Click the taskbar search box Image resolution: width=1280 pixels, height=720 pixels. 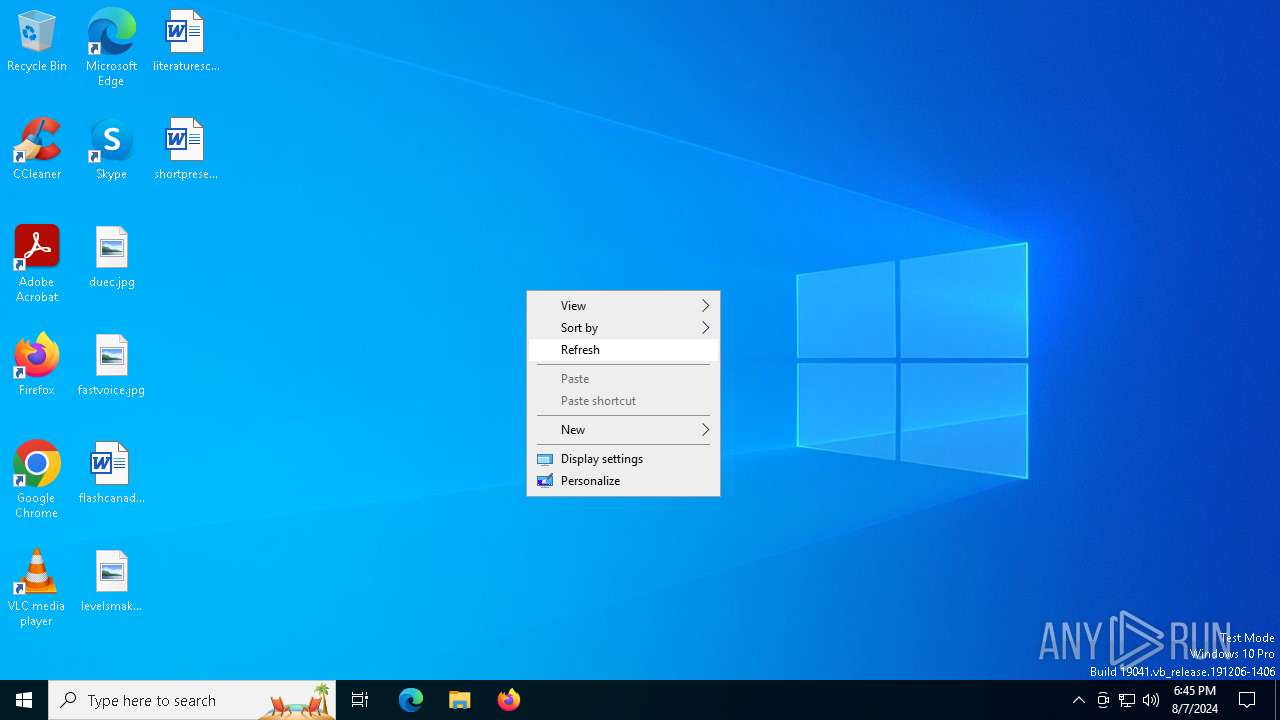192,700
